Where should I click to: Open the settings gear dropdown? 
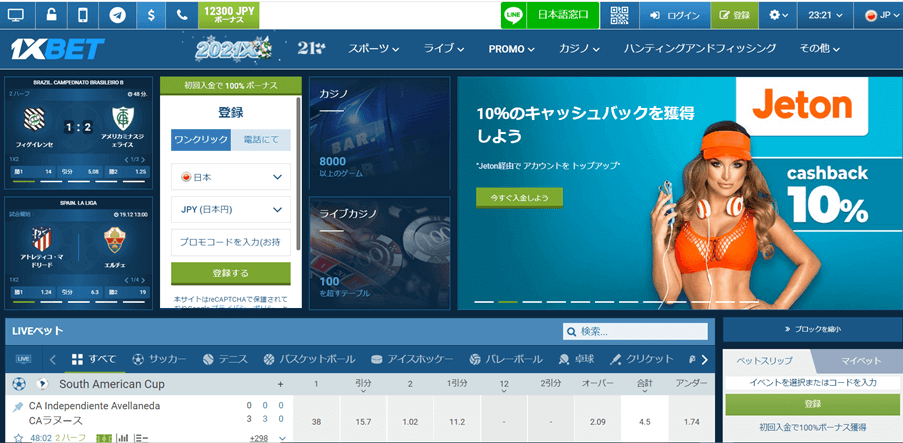778,16
